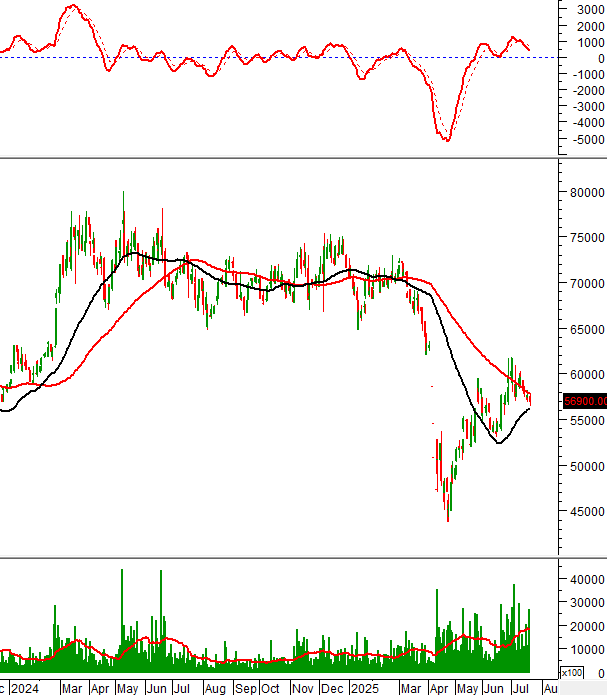
Task: Click the 70000 price axis label
Action: coord(587,284)
